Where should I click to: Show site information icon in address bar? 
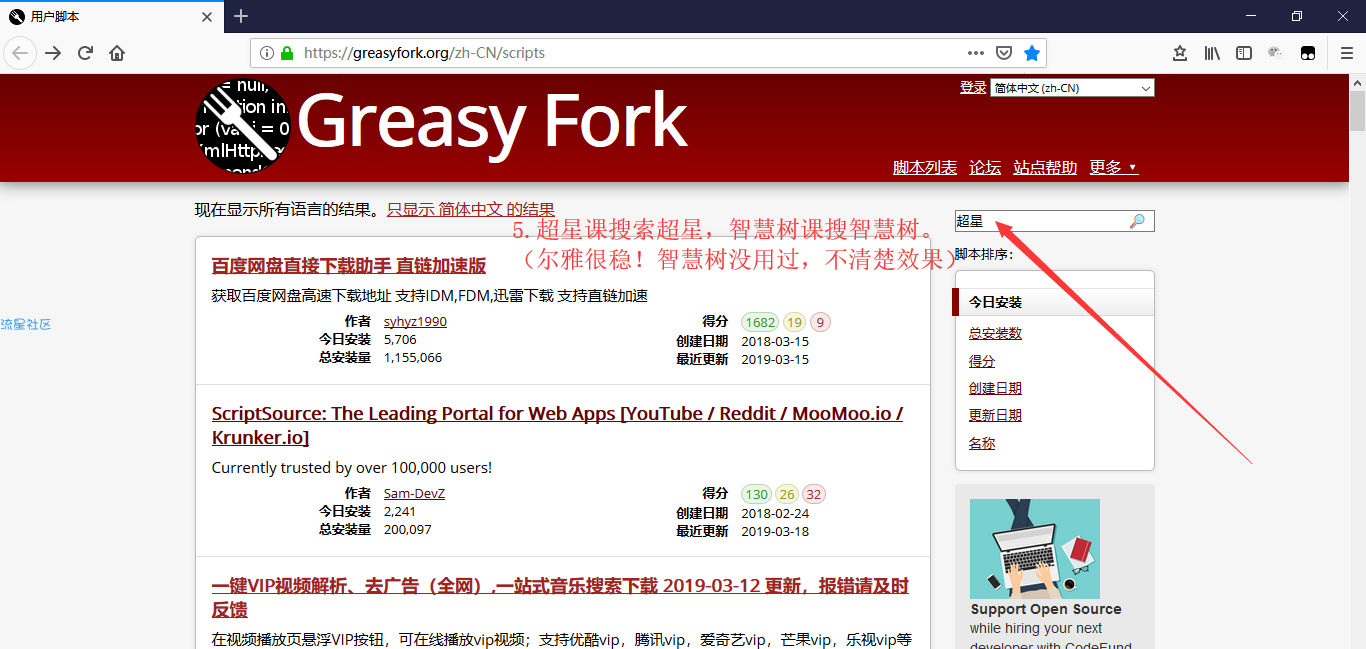coord(267,53)
